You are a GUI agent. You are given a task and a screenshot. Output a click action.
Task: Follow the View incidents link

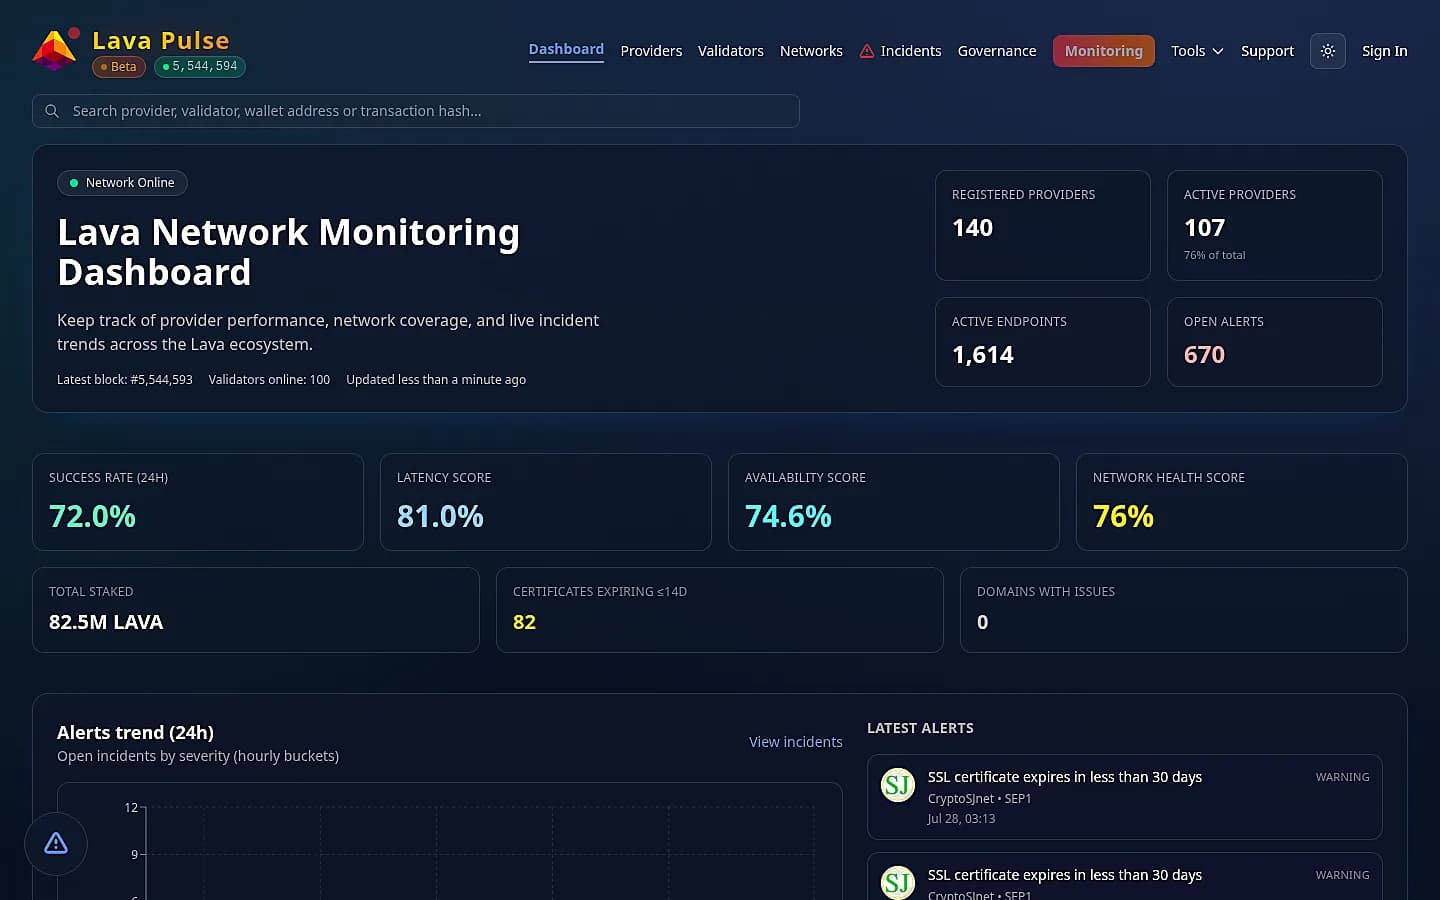point(796,742)
